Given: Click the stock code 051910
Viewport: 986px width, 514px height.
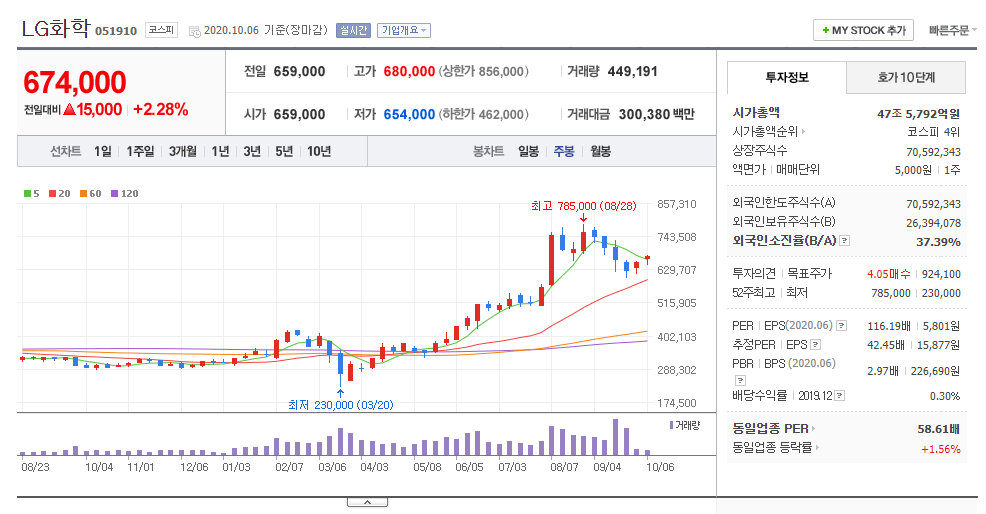Looking at the screenshot, I should [116, 31].
